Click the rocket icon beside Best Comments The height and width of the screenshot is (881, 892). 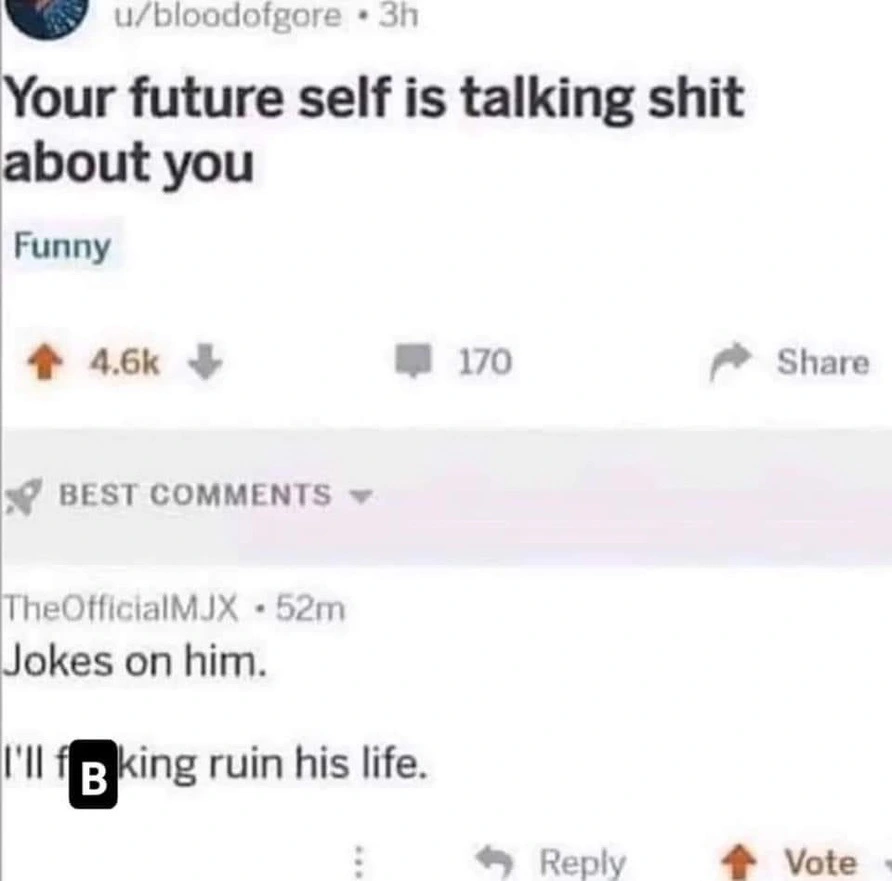click(24, 497)
